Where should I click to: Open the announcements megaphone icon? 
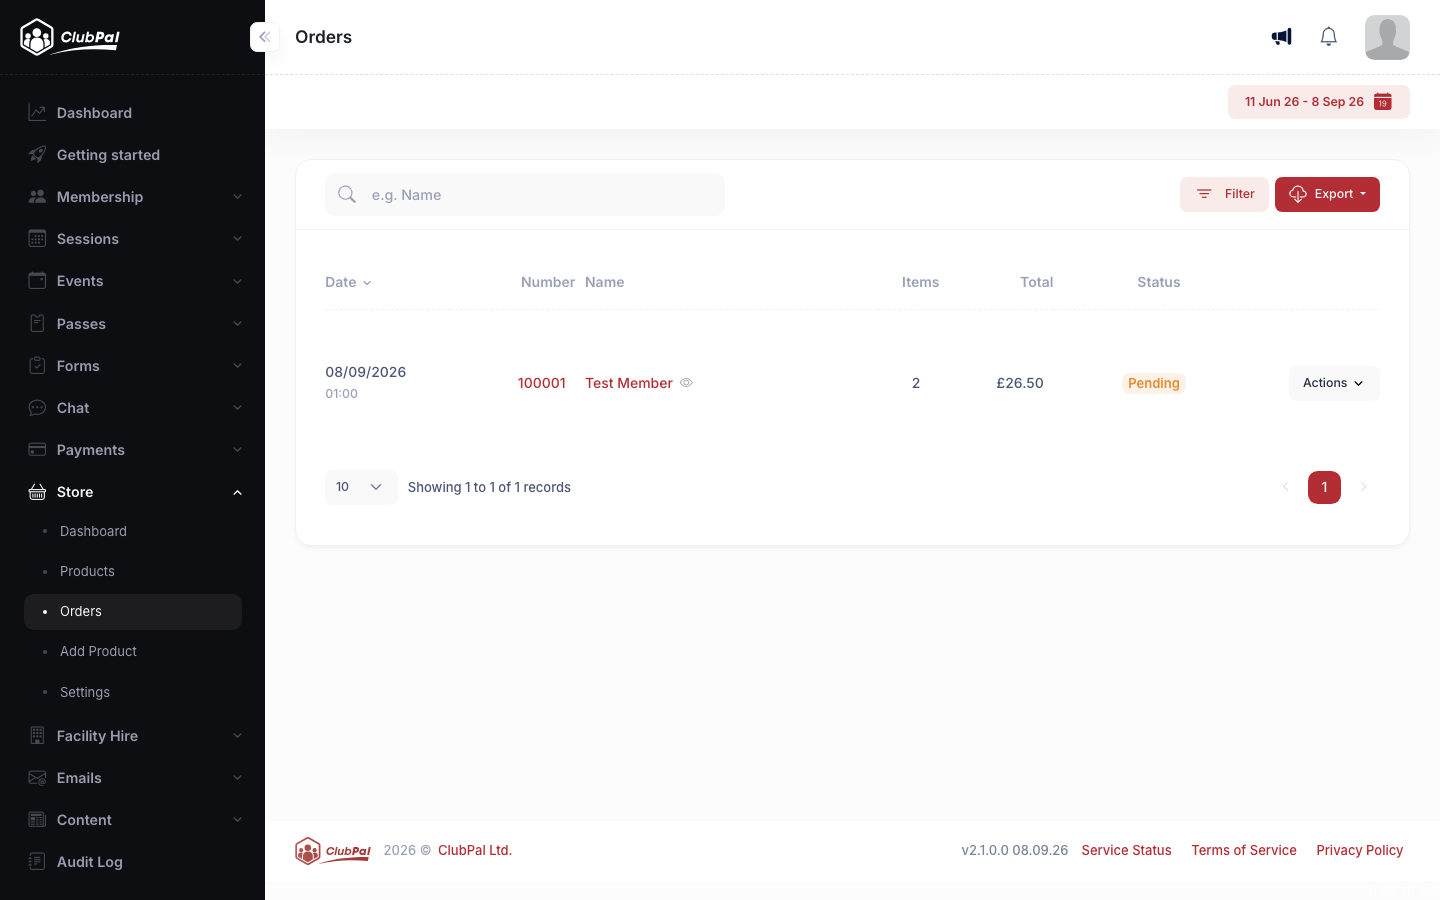[1281, 37]
